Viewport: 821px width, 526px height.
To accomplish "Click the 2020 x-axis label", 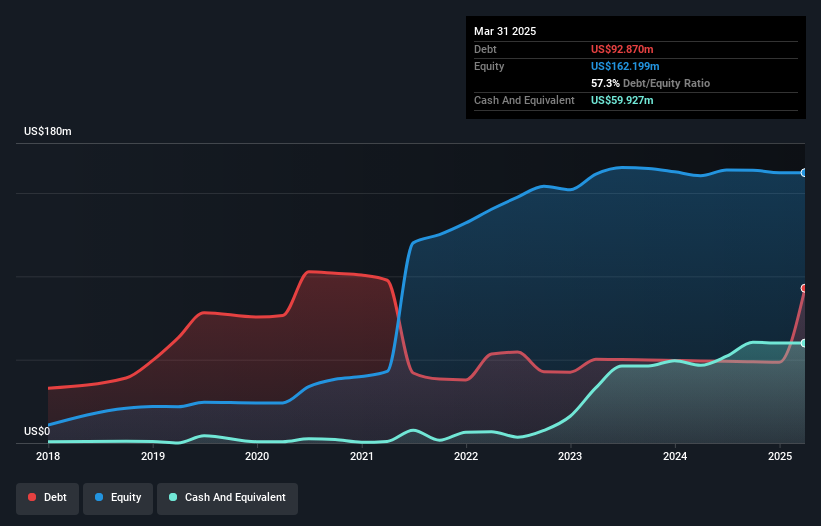I will tap(257, 456).
